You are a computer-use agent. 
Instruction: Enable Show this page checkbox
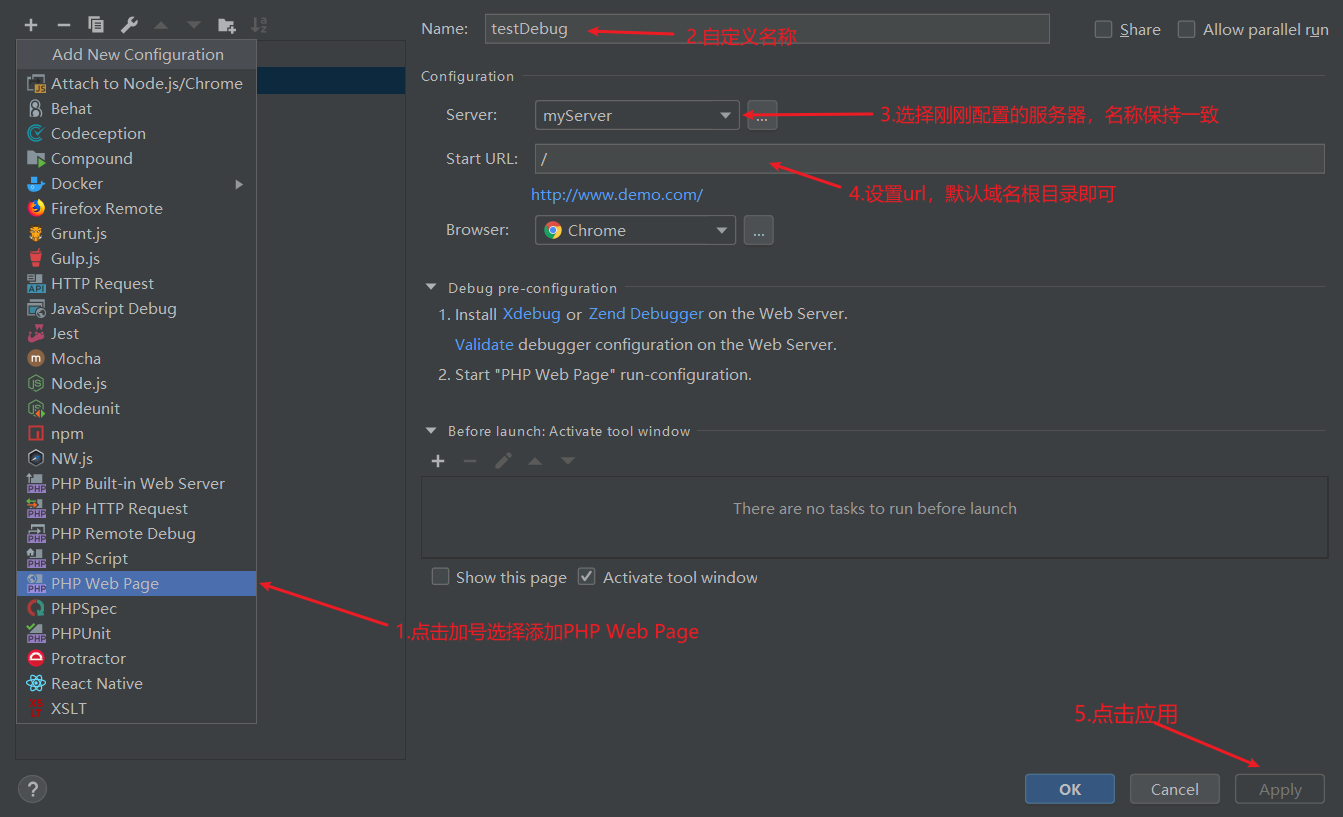click(x=440, y=577)
